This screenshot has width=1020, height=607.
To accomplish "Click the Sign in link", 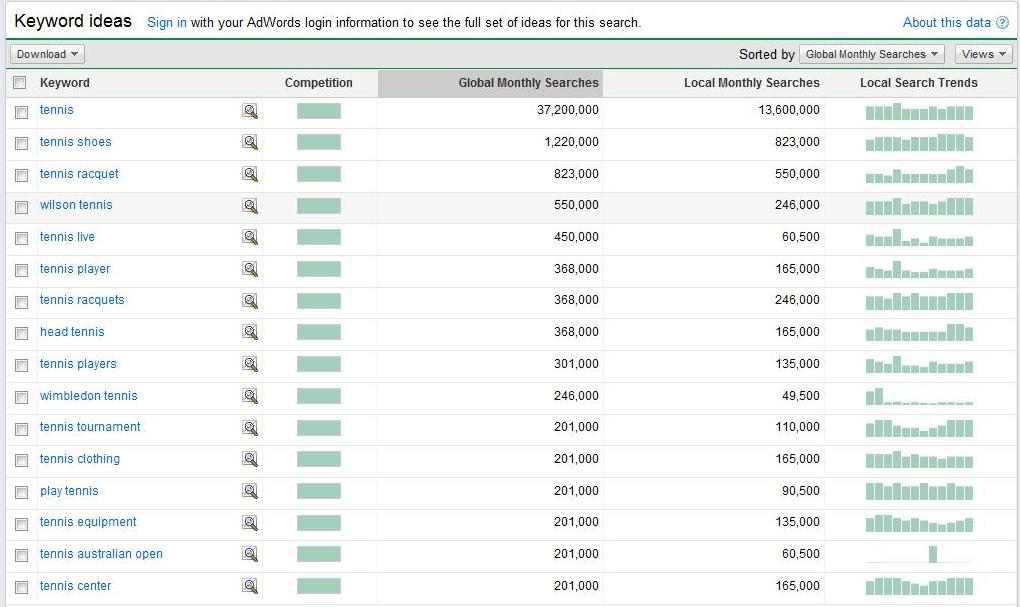I will [x=166, y=22].
